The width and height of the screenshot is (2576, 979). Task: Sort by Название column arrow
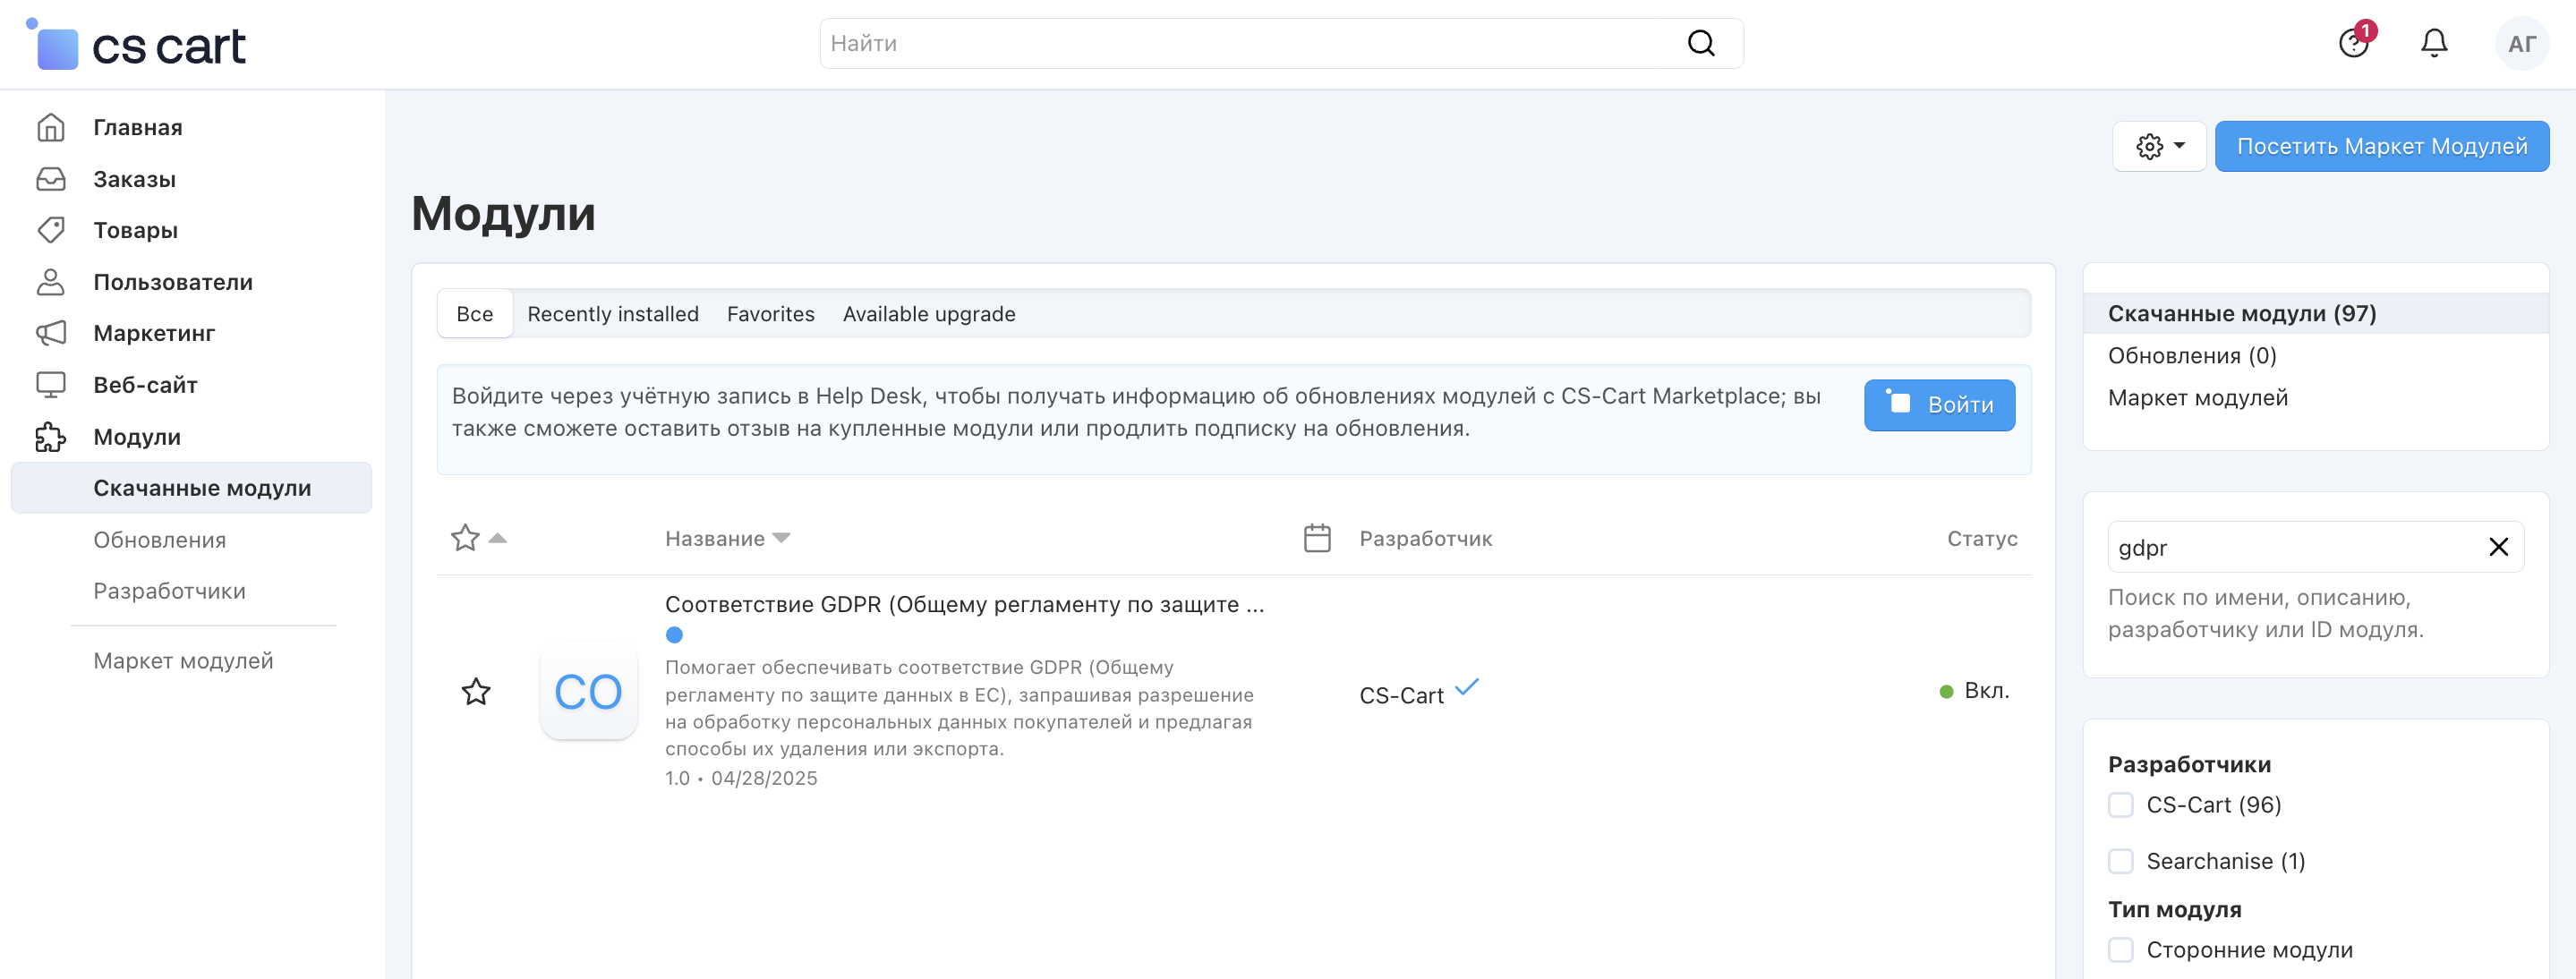[782, 538]
